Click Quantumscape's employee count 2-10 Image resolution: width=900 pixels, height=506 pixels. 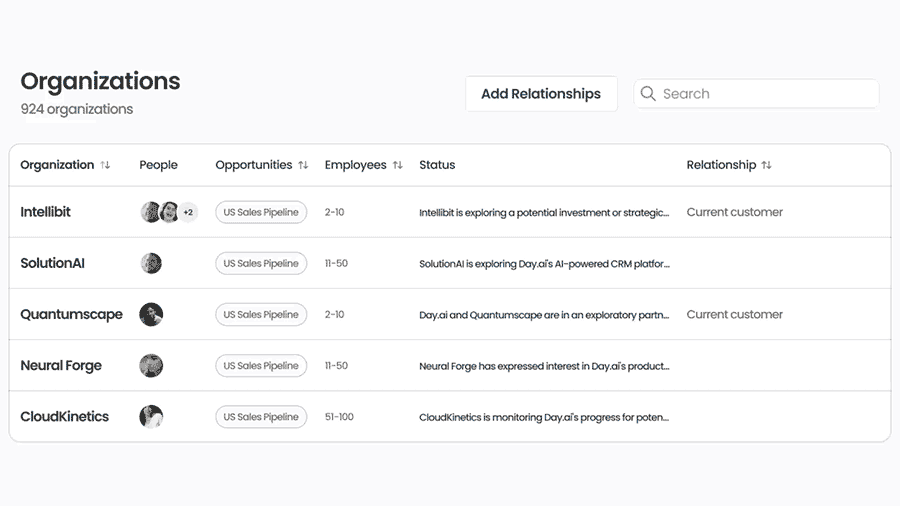(x=335, y=314)
